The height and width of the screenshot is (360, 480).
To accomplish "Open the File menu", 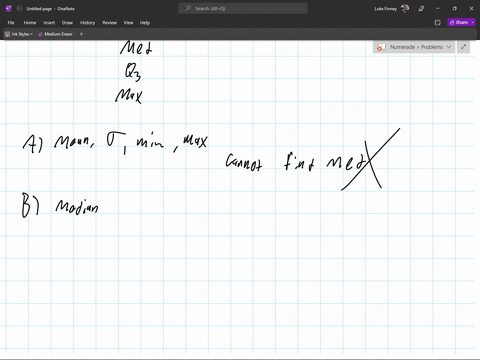I will [11, 23].
